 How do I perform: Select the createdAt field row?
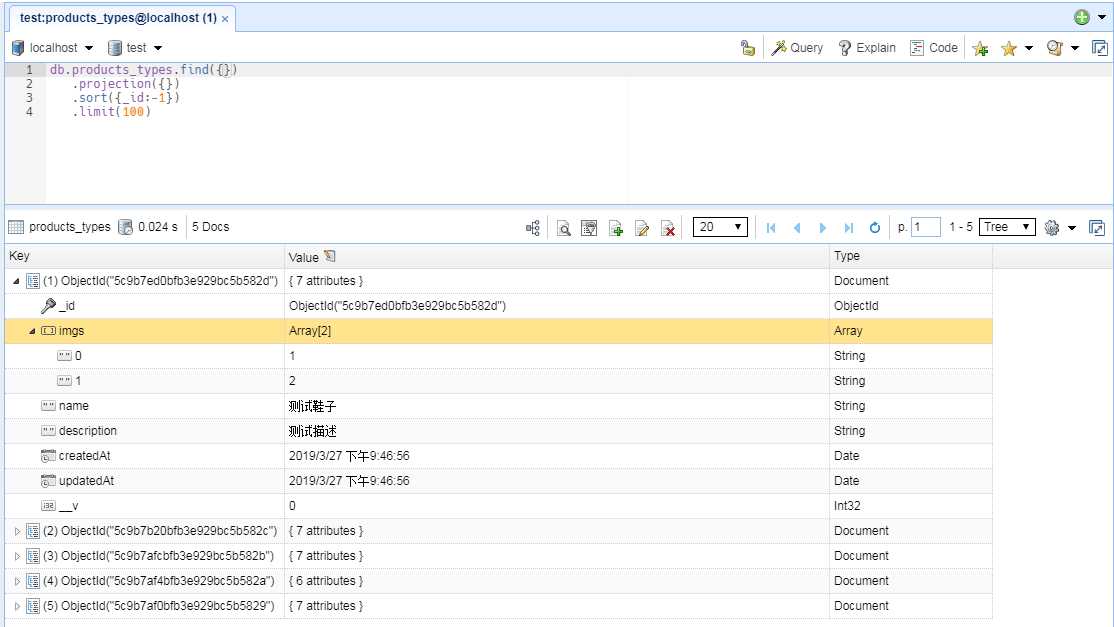(x=499, y=456)
